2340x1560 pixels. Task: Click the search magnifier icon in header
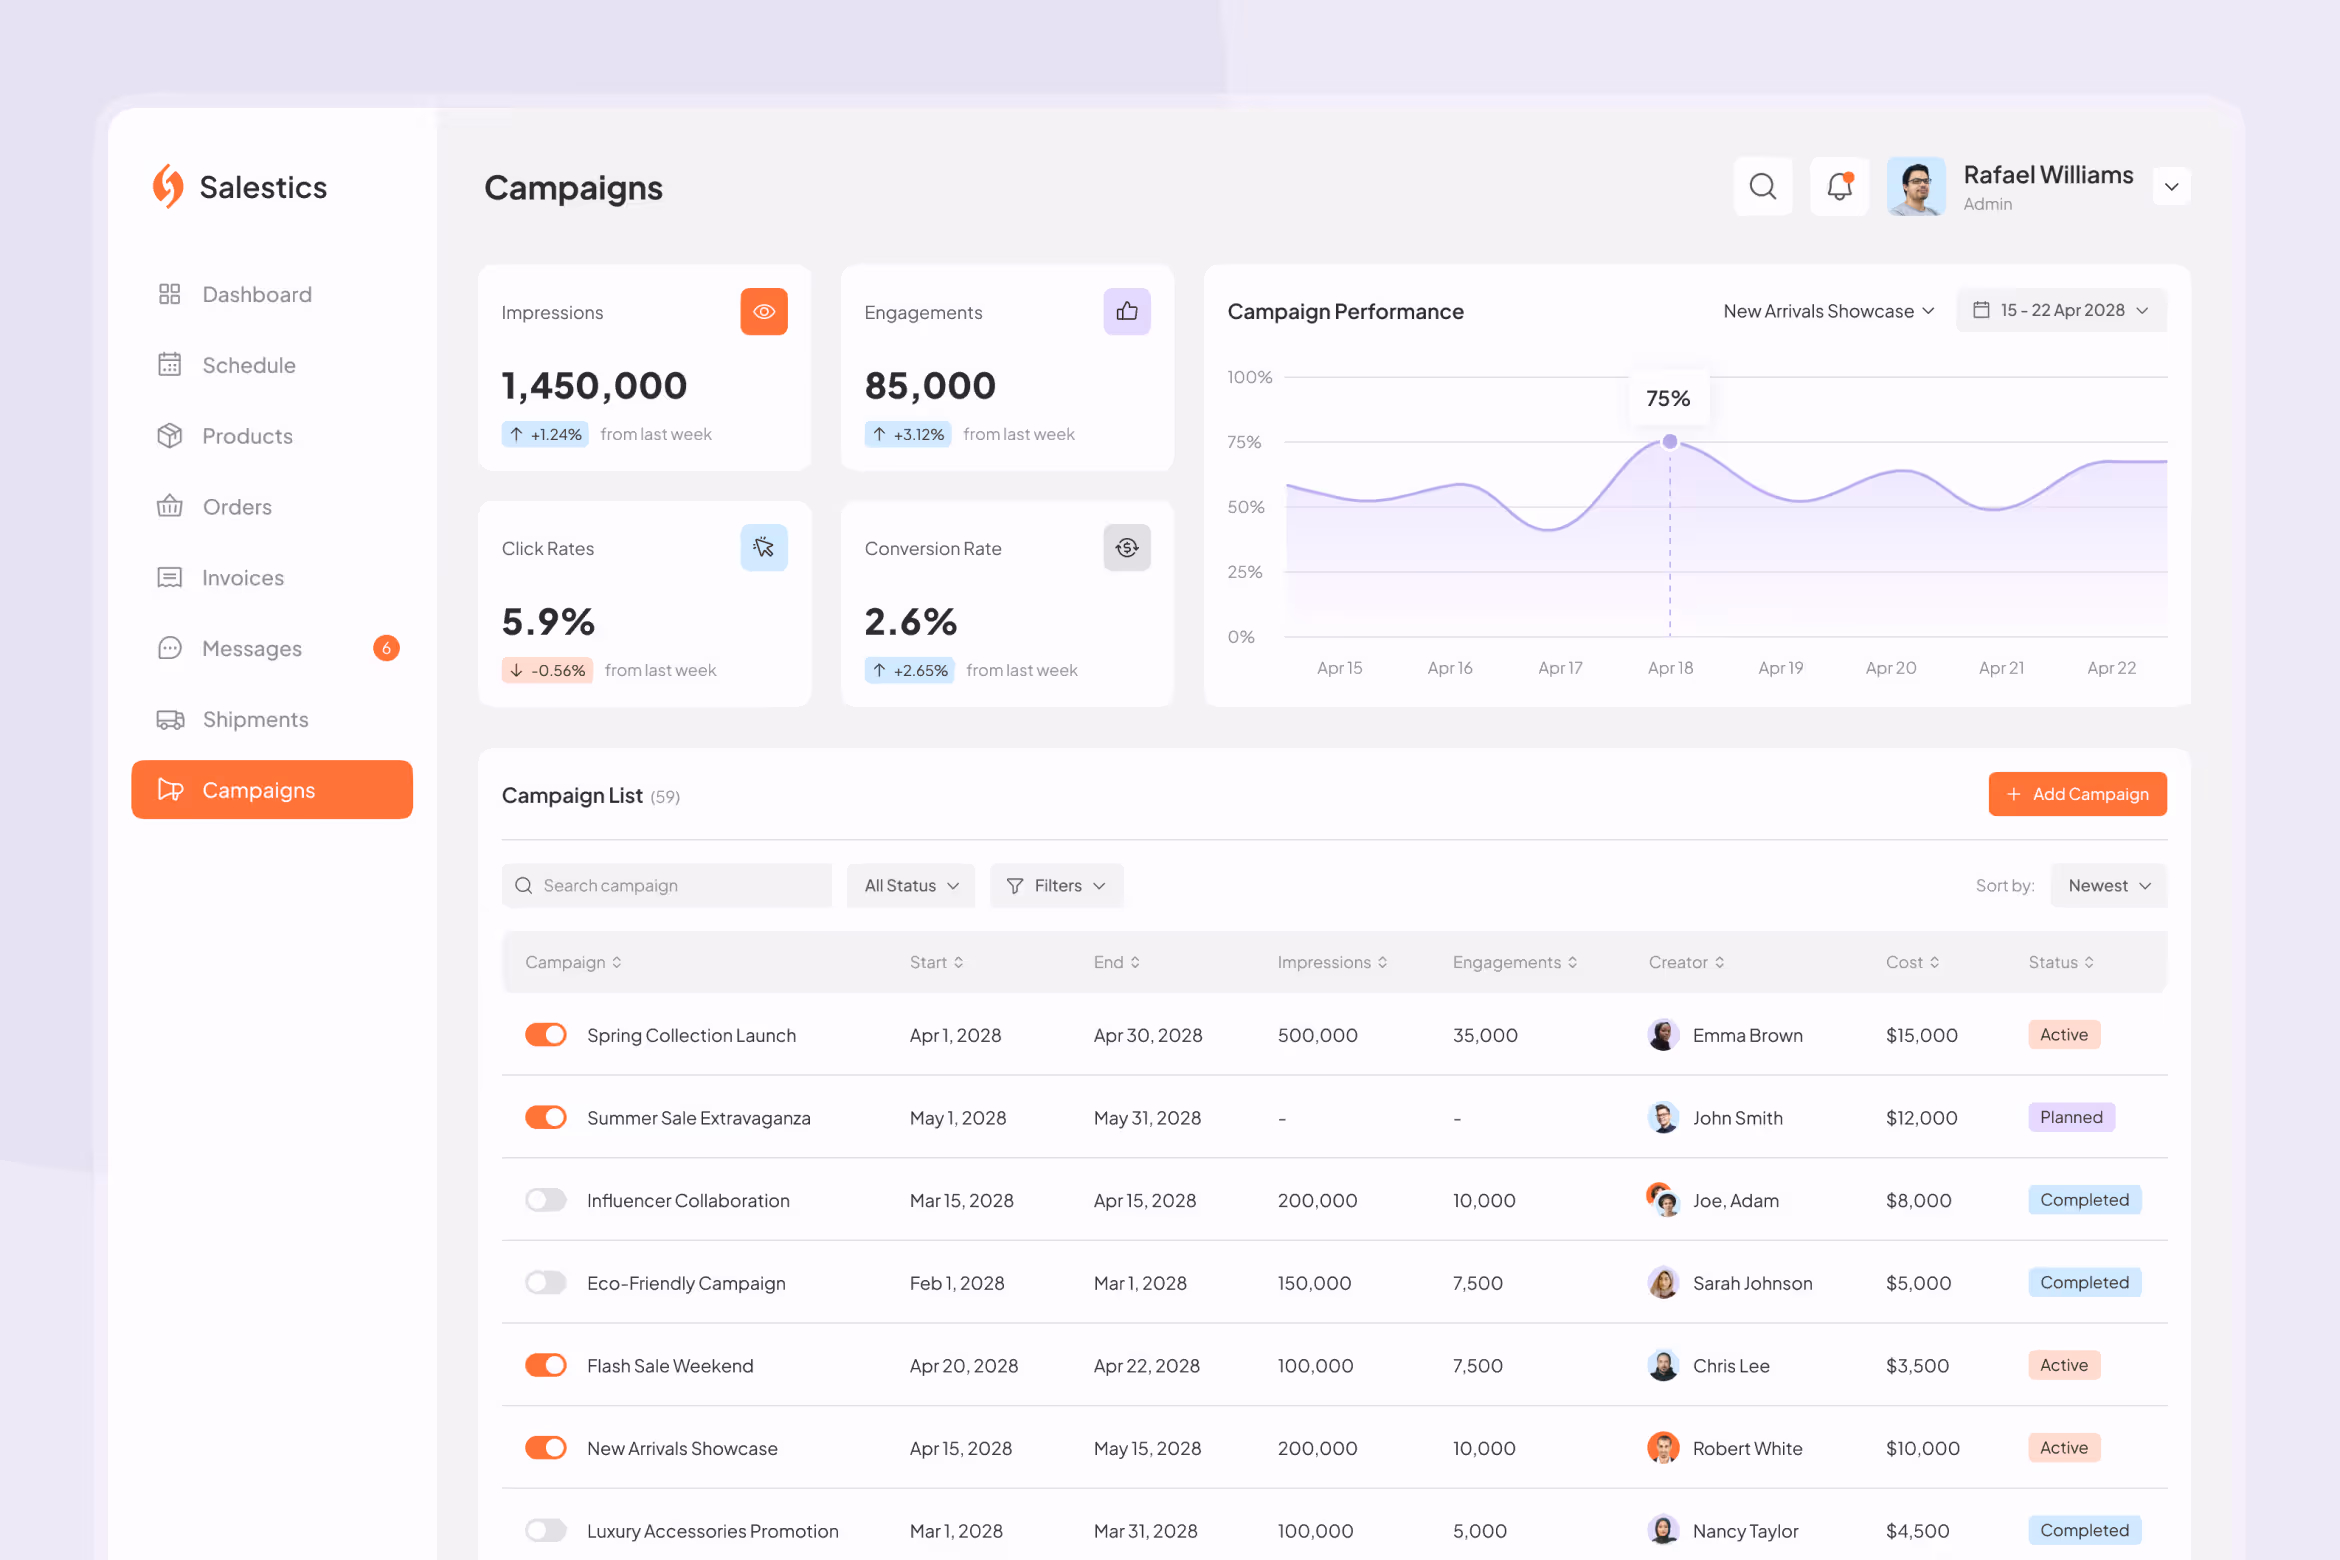click(1762, 186)
